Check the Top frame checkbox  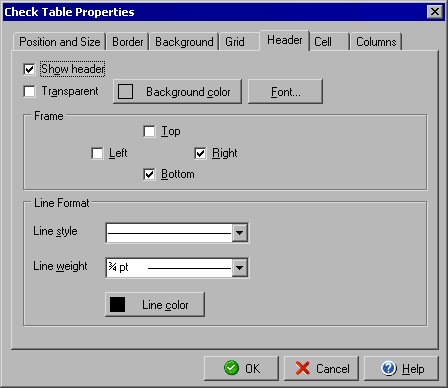(x=149, y=131)
